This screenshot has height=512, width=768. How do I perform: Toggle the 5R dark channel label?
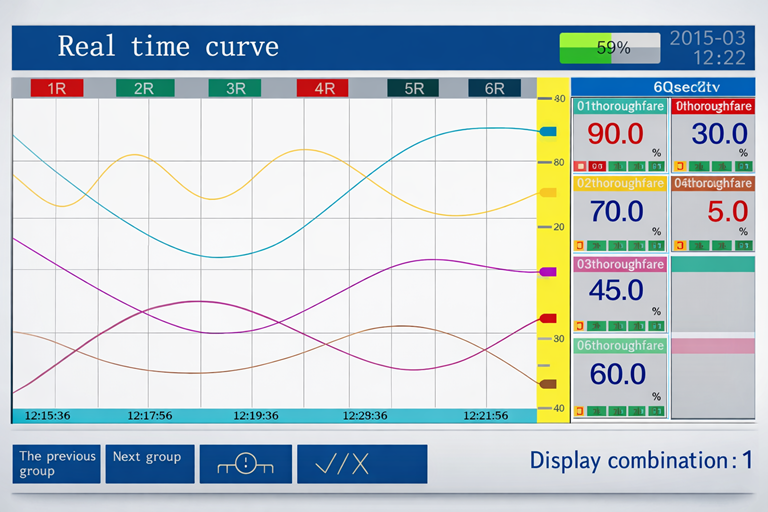413,88
